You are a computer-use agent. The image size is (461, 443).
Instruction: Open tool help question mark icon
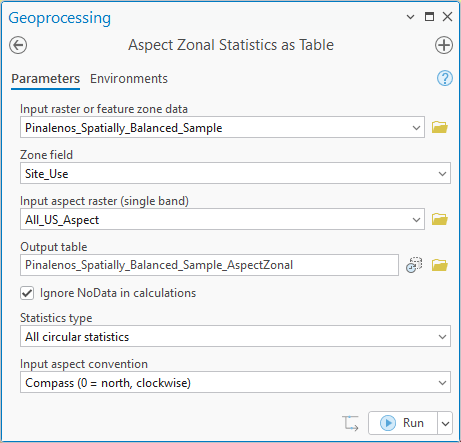445,78
